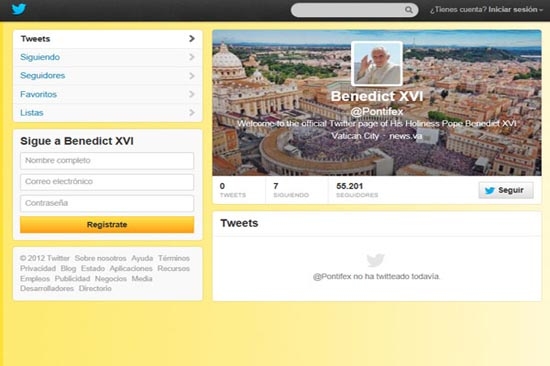Click the chevron on the Favoritos row
550x366 pixels.
tap(192, 94)
